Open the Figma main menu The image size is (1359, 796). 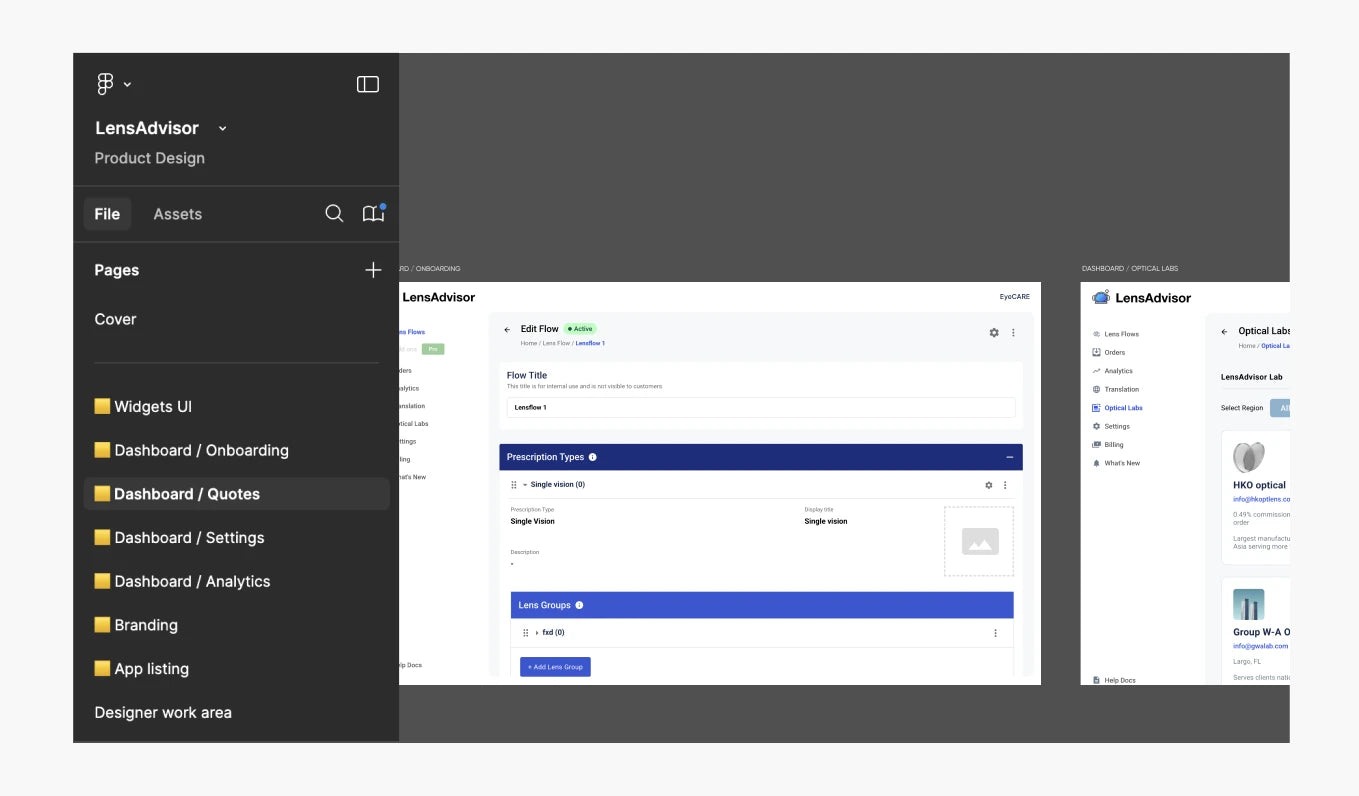[x=113, y=85]
